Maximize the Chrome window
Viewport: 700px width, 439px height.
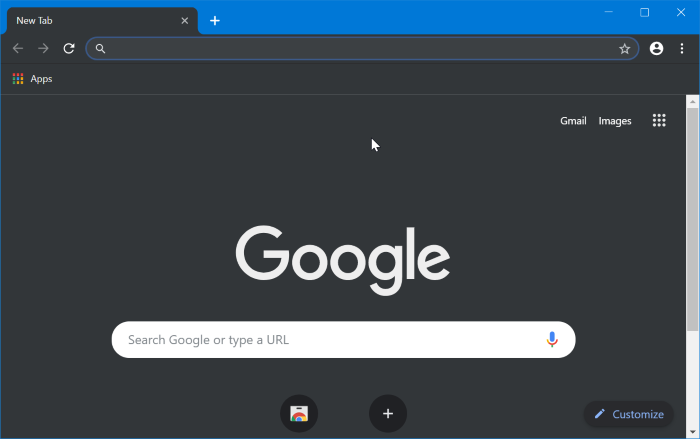pyautogui.click(x=644, y=12)
